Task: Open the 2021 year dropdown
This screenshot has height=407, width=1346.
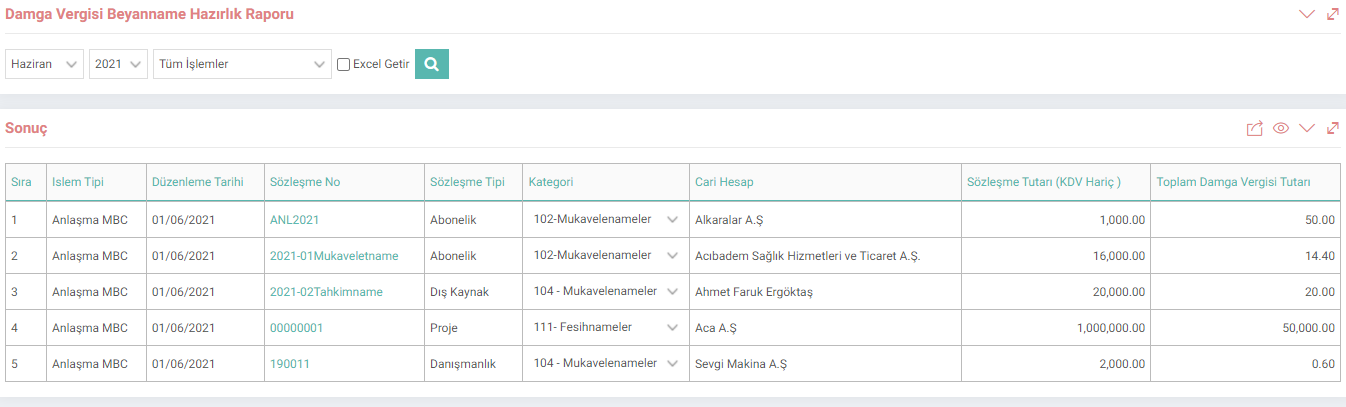Action: [x=119, y=64]
